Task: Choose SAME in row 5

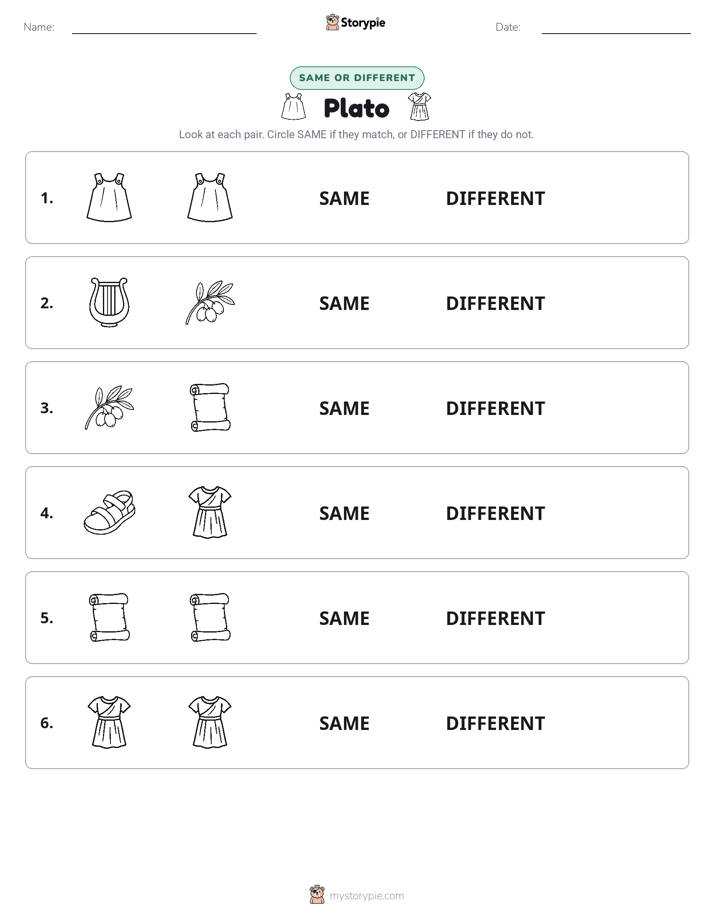Action: 344,618
